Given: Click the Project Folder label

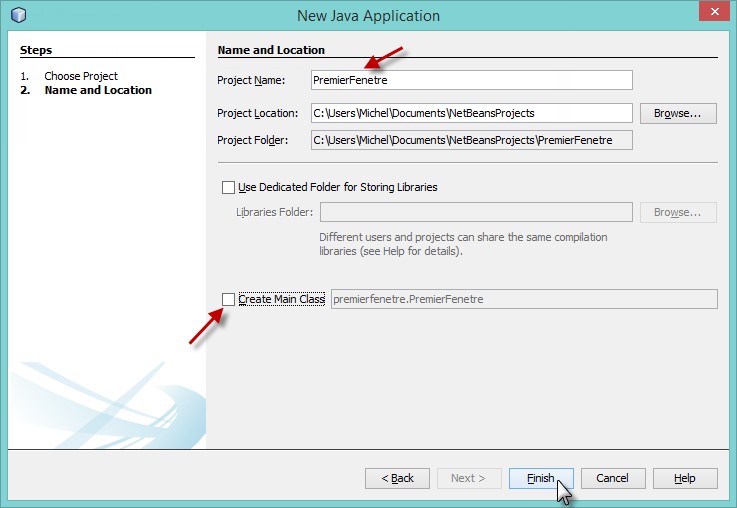Looking at the screenshot, I should pos(252,140).
